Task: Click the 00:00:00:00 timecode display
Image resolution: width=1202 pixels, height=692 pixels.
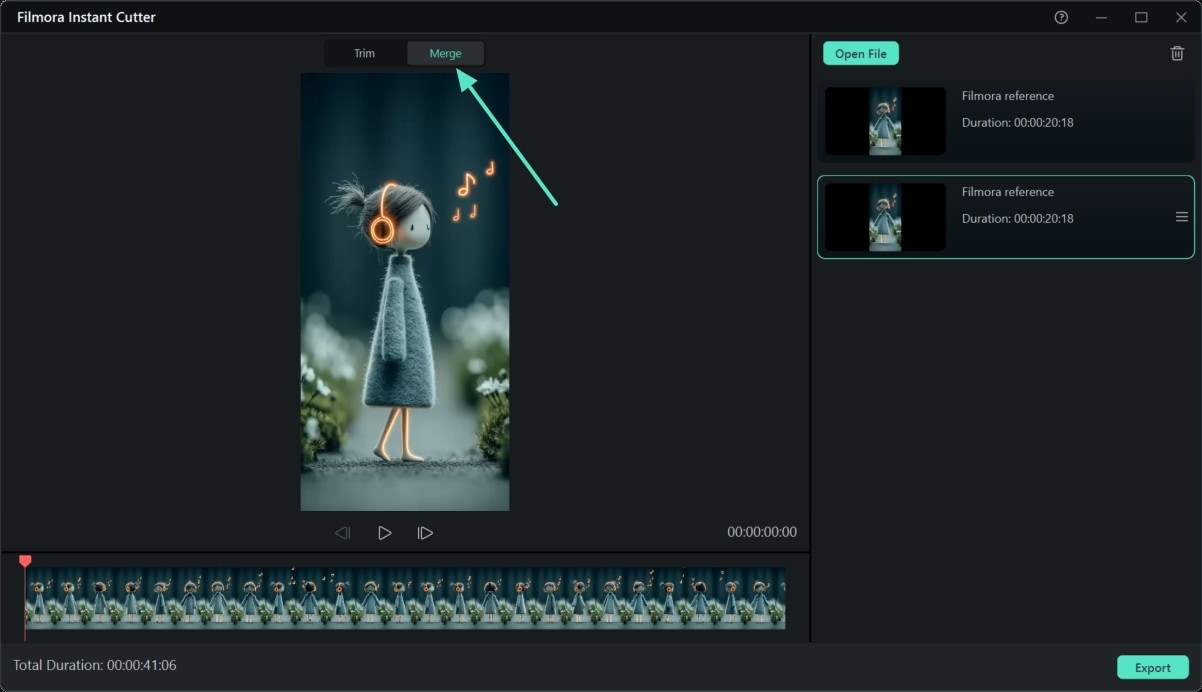Action: [762, 532]
